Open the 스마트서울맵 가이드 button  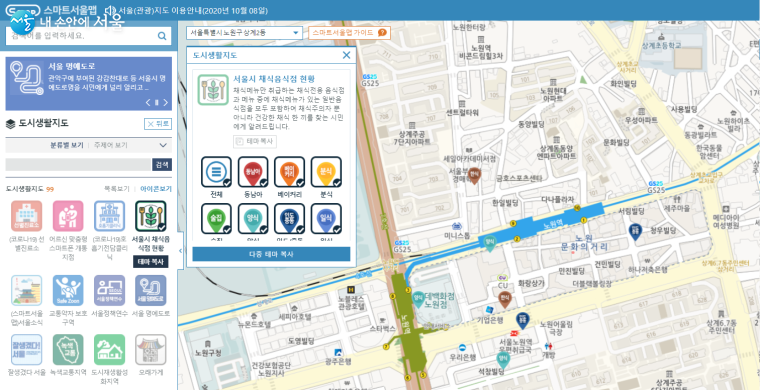(x=349, y=33)
